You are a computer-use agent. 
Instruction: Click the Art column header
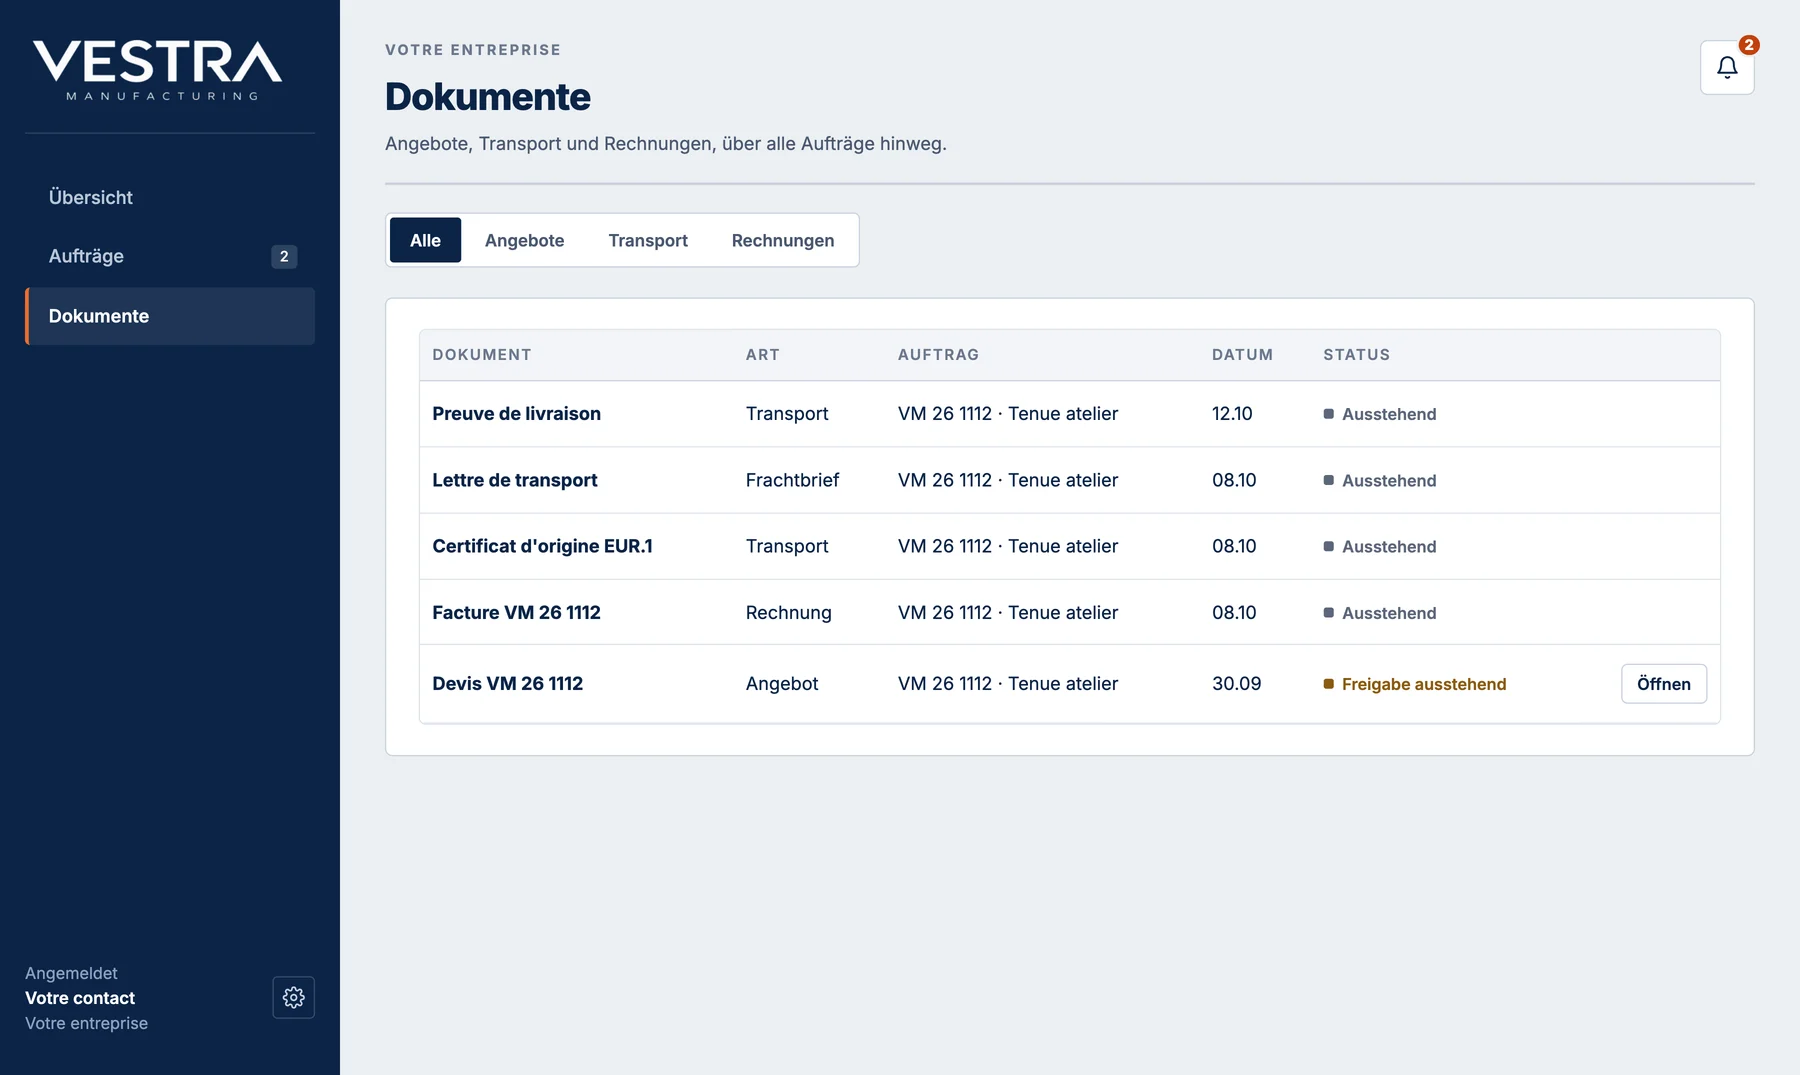pyautogui.click(x=763, y=355)
